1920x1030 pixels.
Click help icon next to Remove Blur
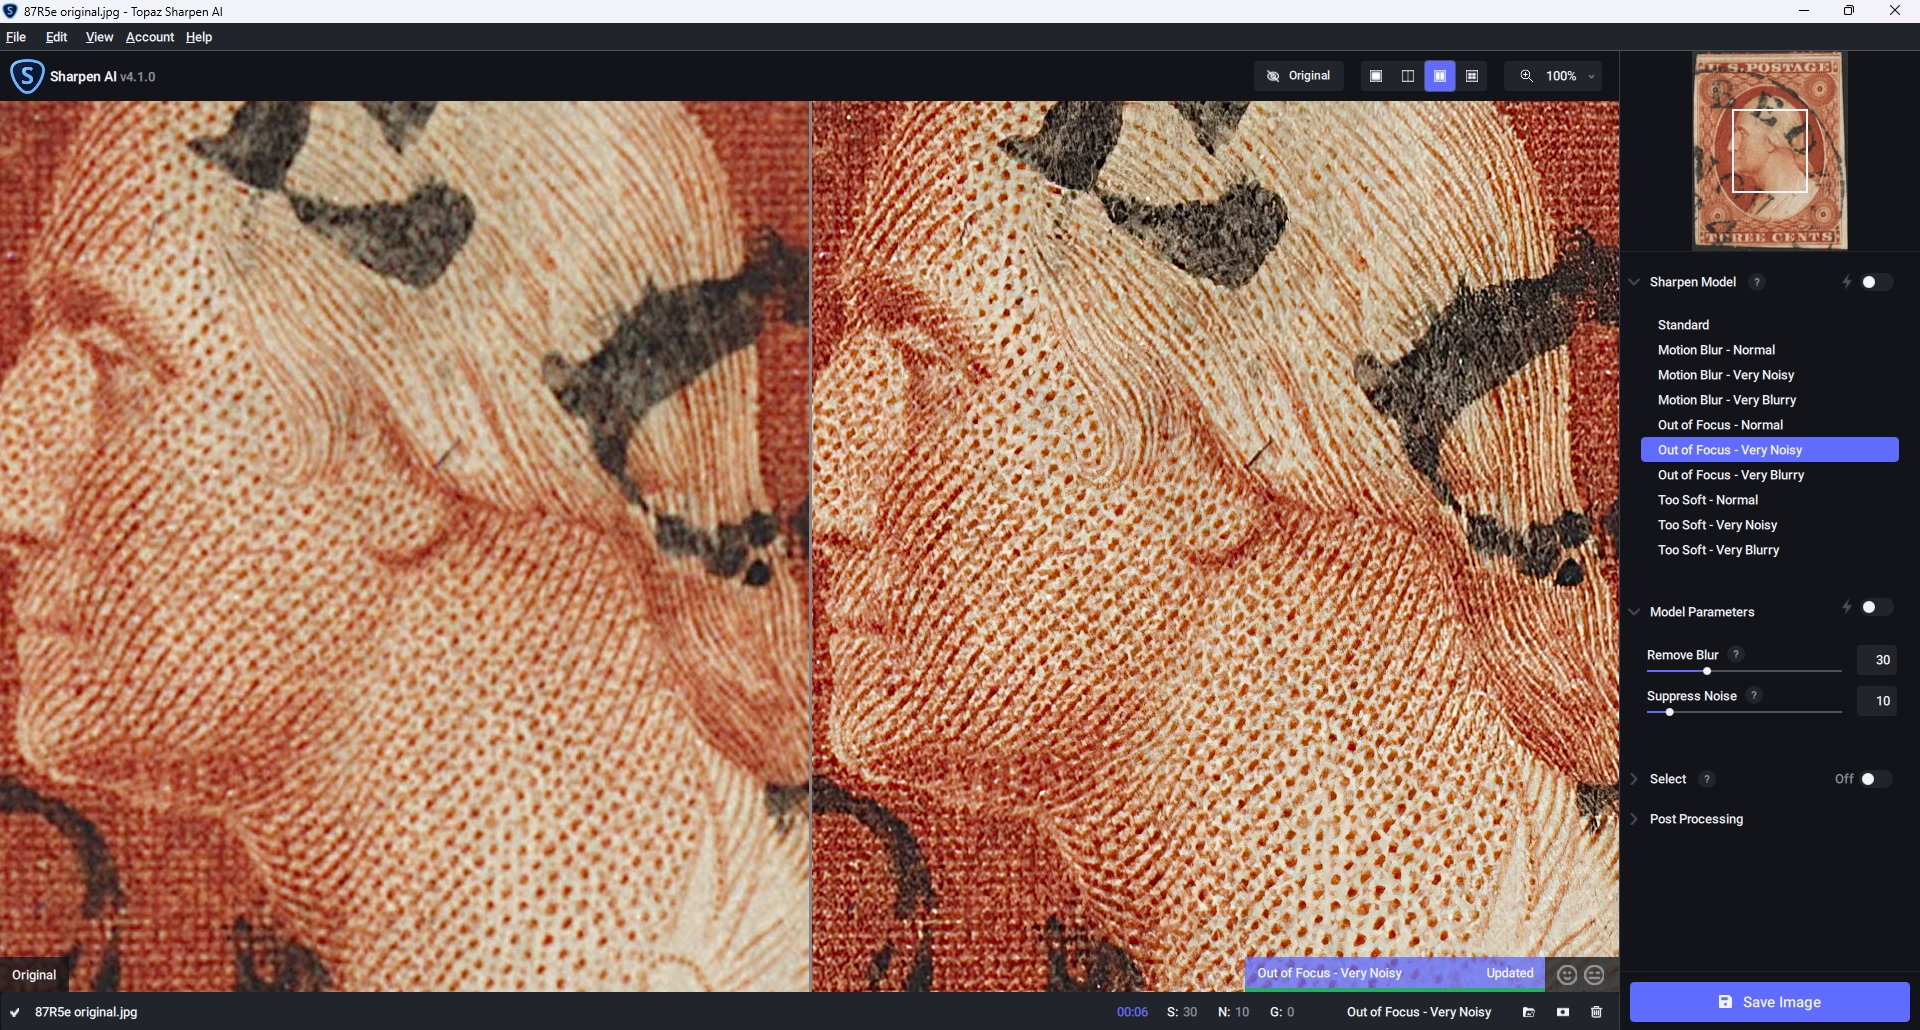coord(1736,654)
